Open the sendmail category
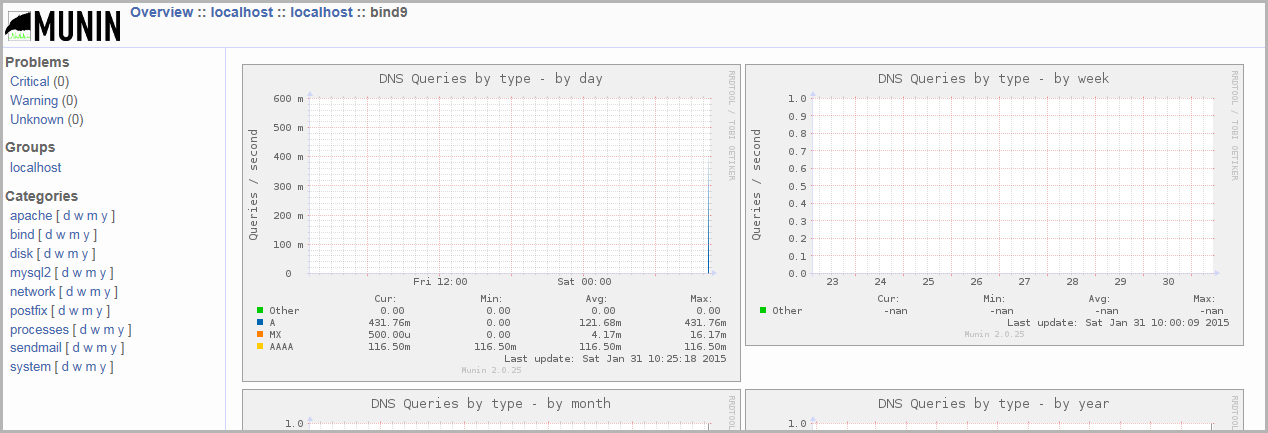 (36, 348)
